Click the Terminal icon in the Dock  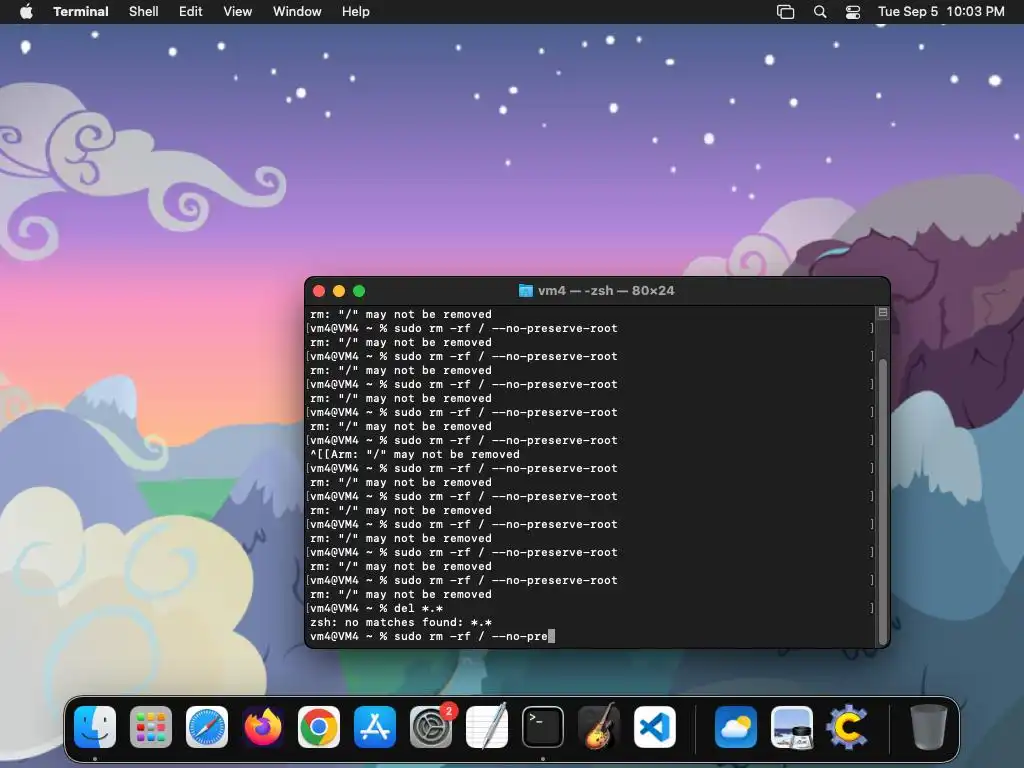(543, 727)
